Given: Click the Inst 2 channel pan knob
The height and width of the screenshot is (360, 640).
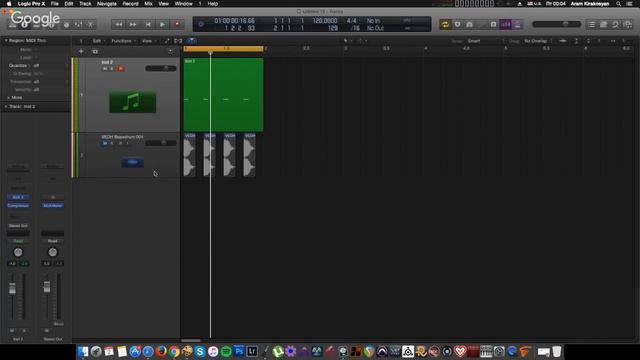Looking at the screenshot, I should pyautogui.click(x=18, y=252).
